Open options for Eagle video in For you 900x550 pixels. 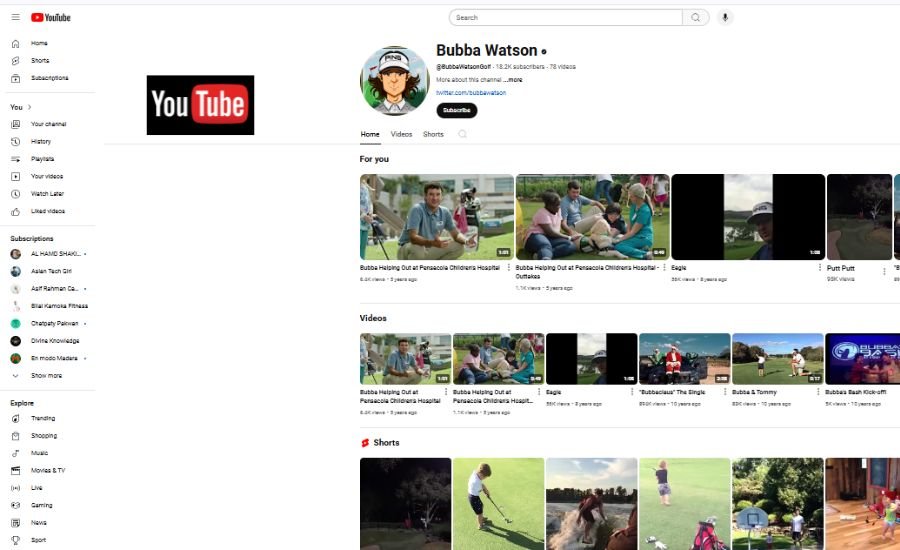coord(820,268)
